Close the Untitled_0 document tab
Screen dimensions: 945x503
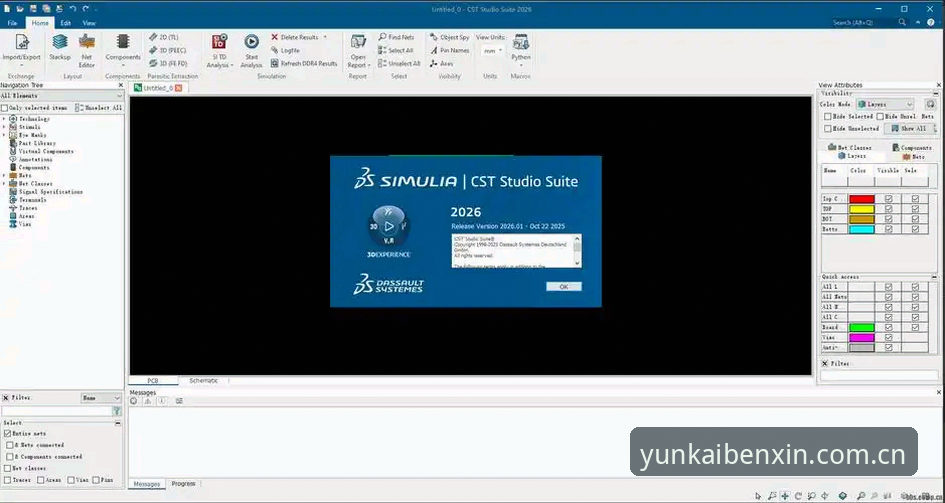(x=178, y=88)
